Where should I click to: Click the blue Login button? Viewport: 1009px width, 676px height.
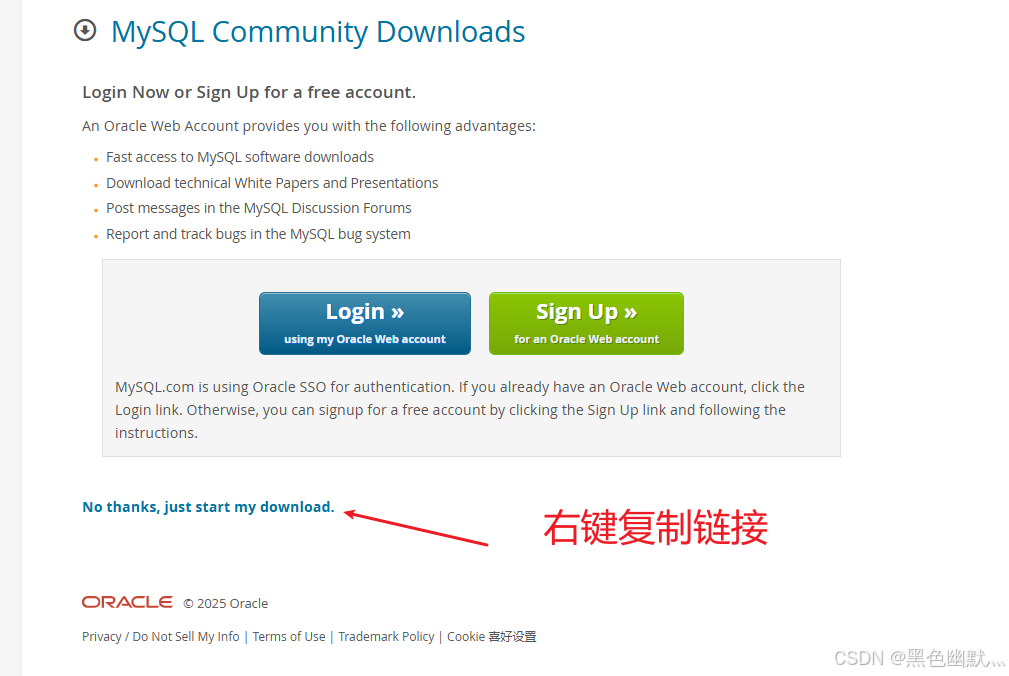point(365,324)
